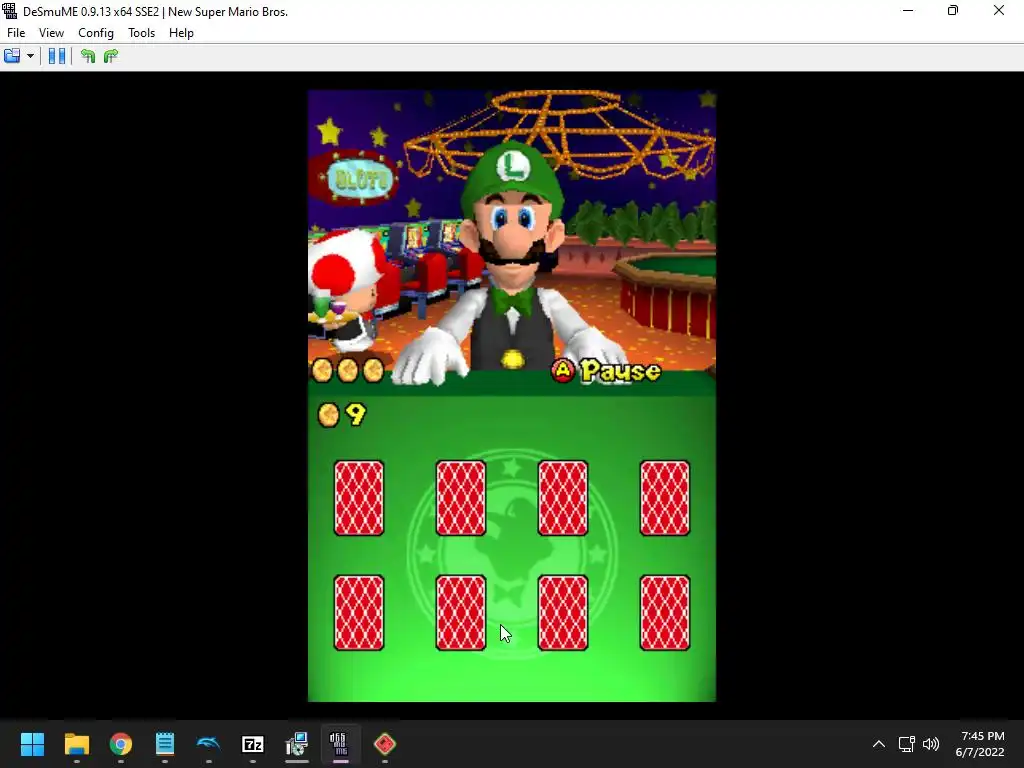
Task: Flip the second card in top row
Action: coord(460,498)
